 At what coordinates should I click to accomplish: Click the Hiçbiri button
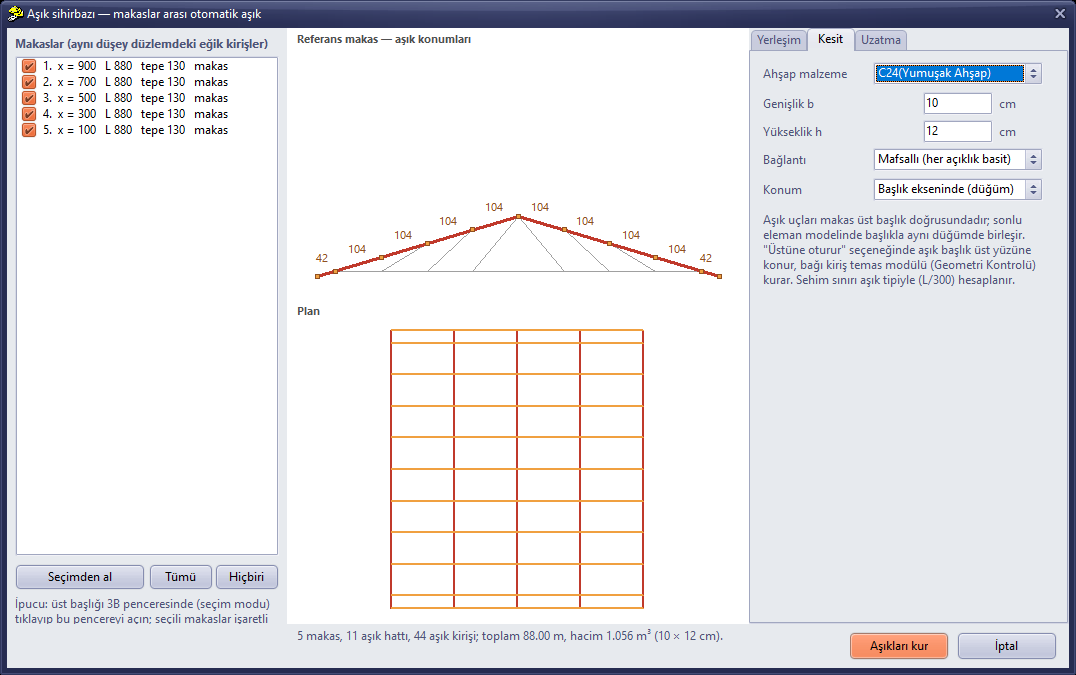click(246, 577)
